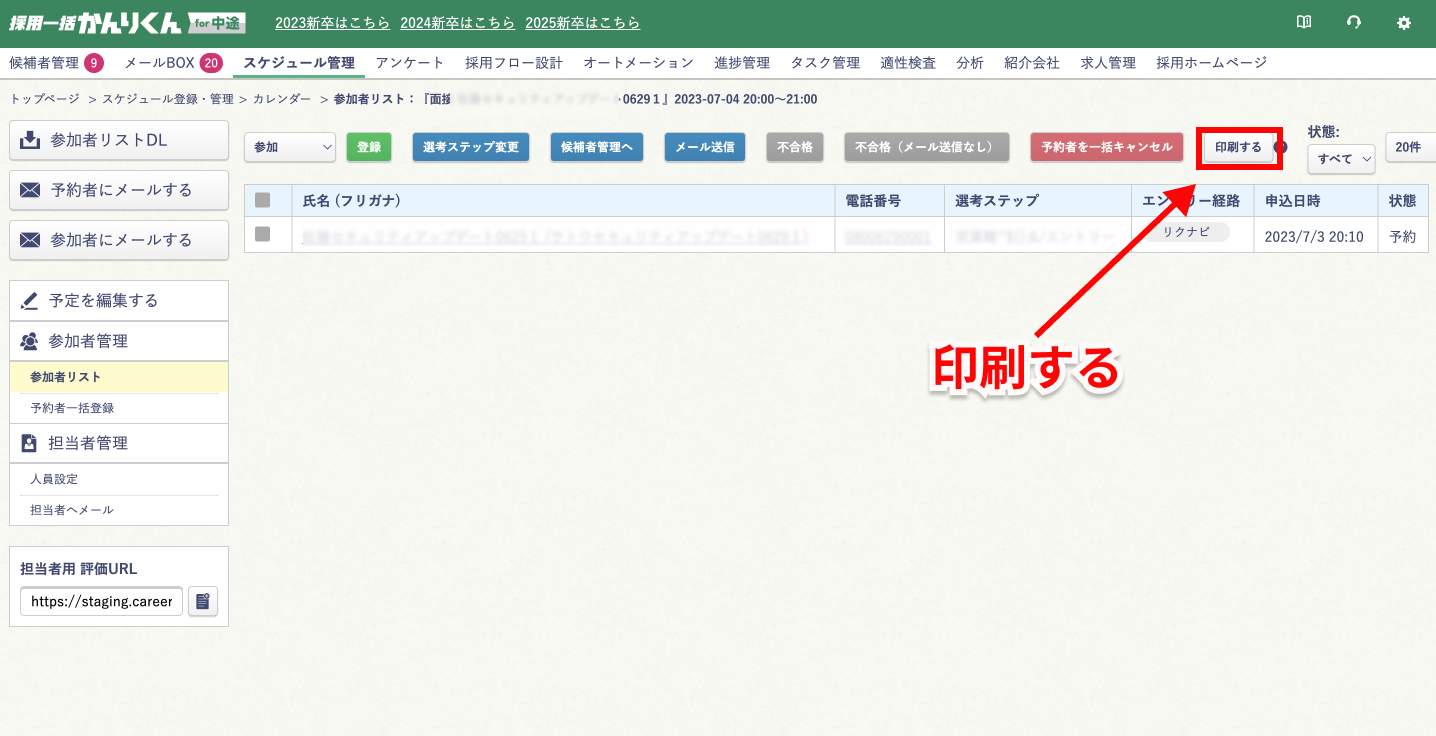The image size is (1436, 736).
Task: Open the 参加 status dropdown
Action: (x=290, y=147)
